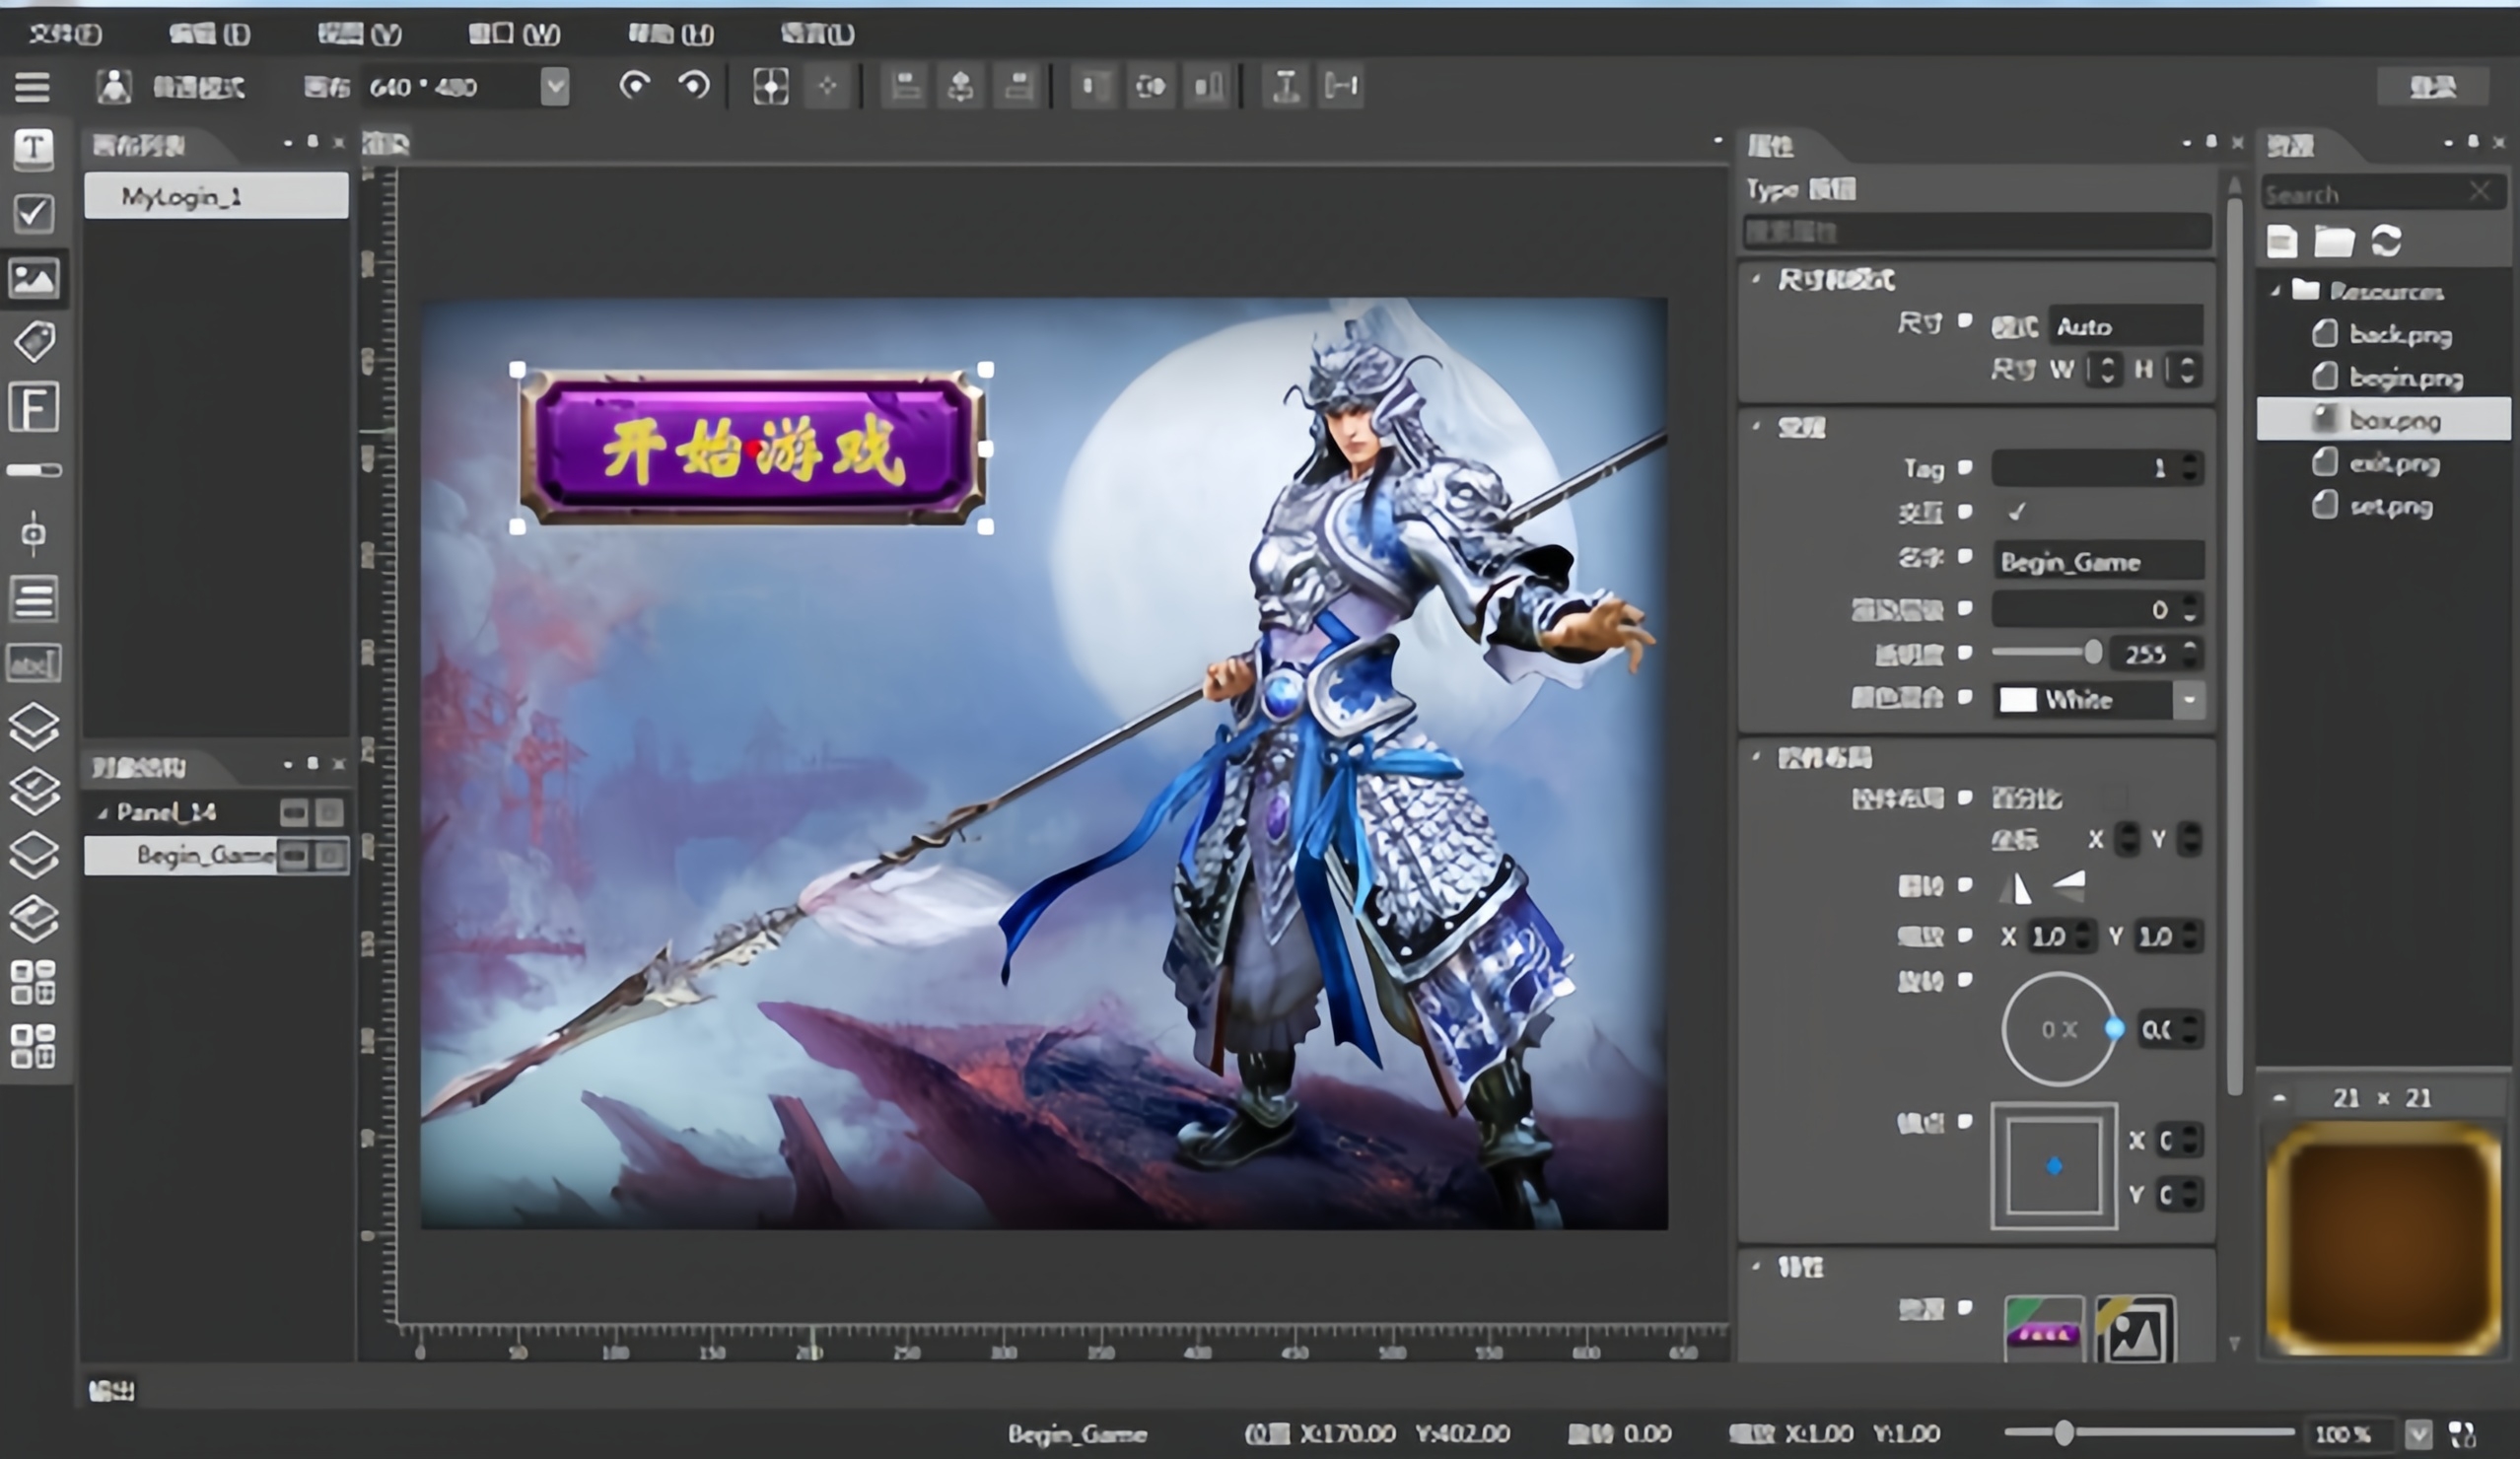This screenshot has height=1459, width=2520.
Task: Click the rotate clockwise toolbar icon
Action: (x=634, y=86)
